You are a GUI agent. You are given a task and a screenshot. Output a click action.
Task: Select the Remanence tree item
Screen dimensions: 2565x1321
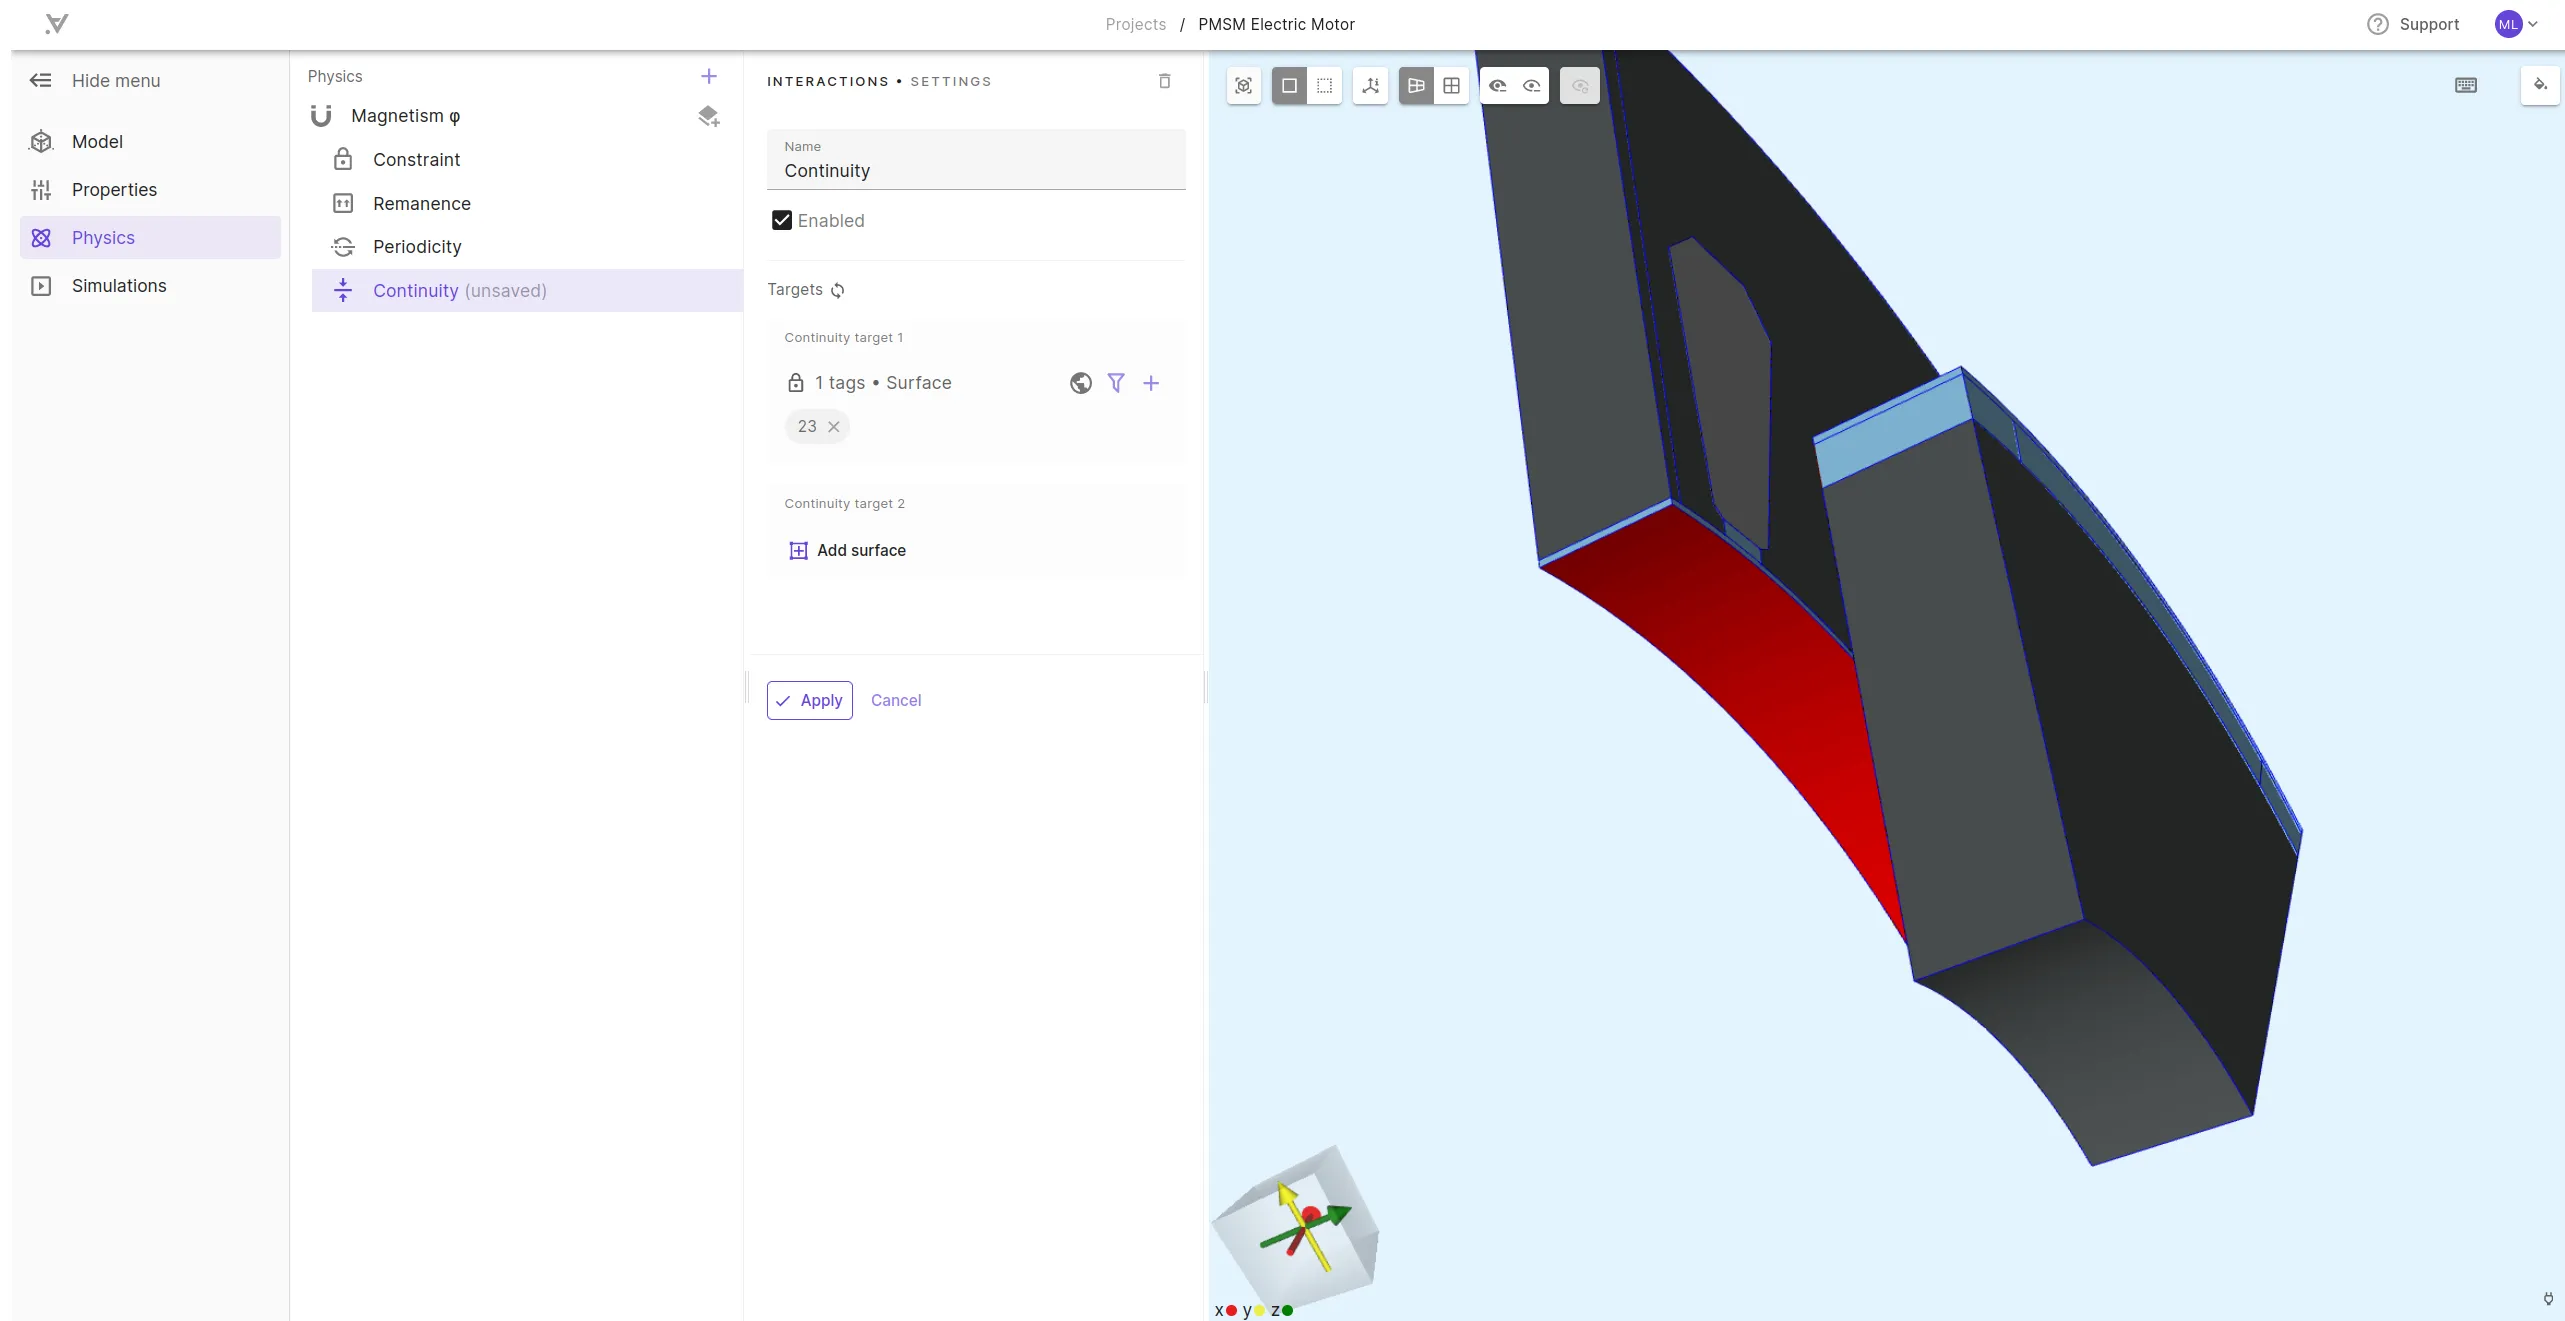pyautogui.click(x=527, y=204)
